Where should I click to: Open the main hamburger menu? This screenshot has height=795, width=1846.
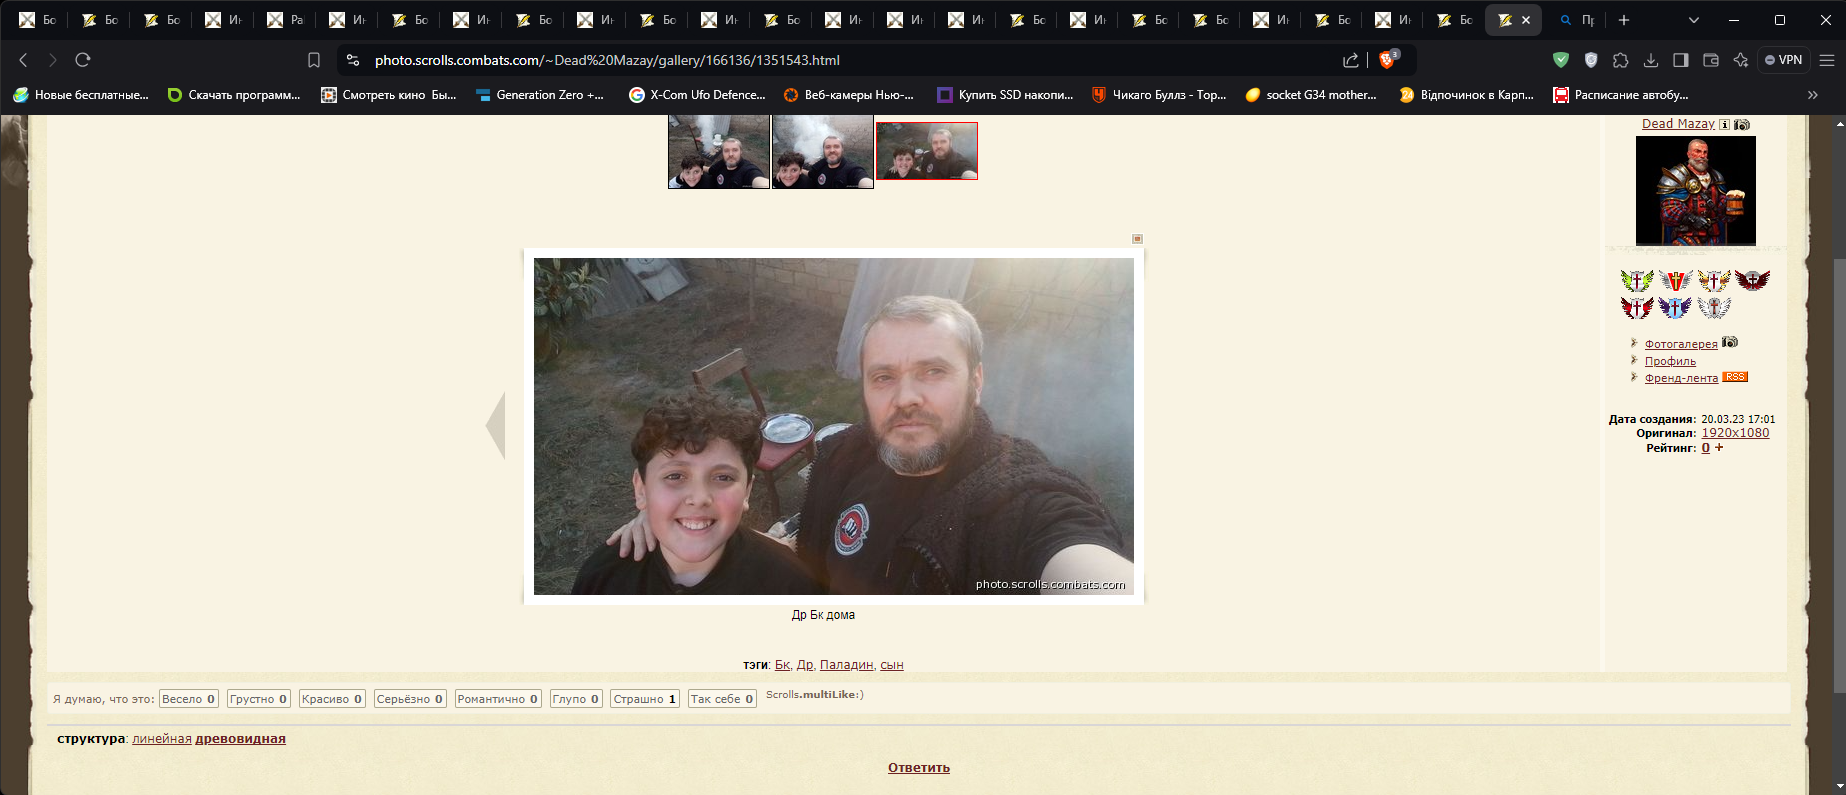[x=1827, y=60]
